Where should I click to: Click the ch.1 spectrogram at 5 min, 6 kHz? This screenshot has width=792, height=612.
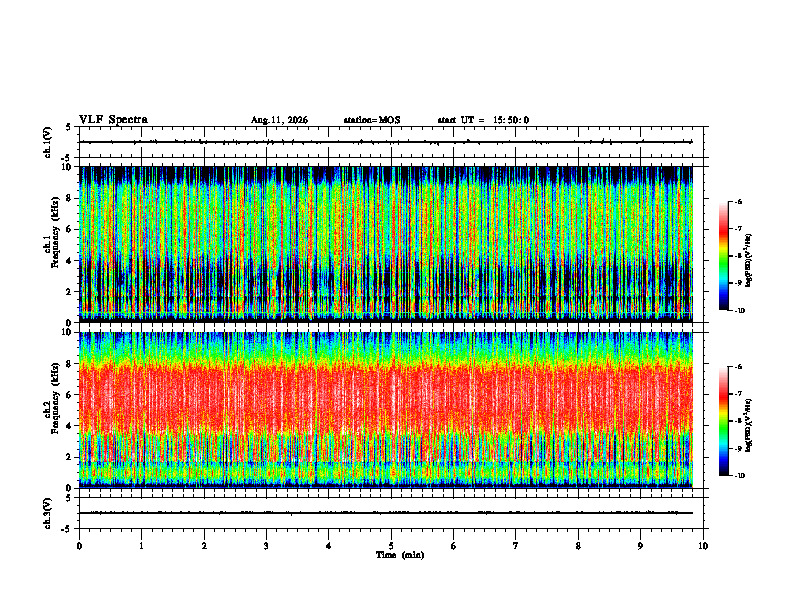(391, 229)
